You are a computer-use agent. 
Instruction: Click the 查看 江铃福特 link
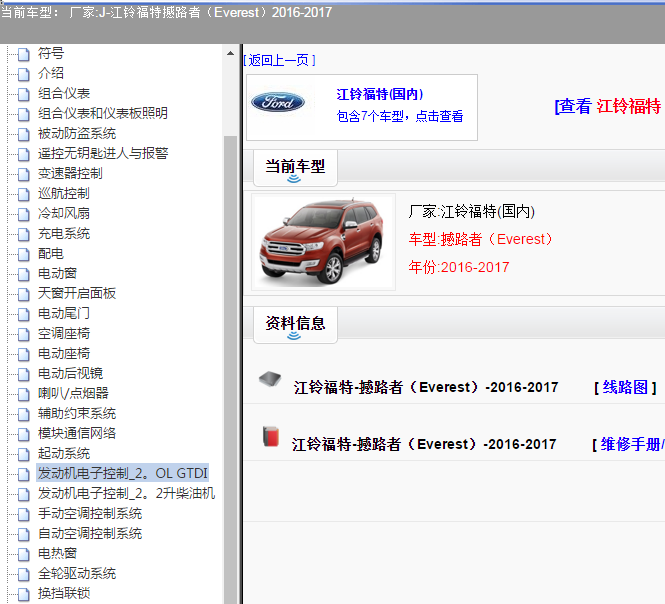point(608,106)
